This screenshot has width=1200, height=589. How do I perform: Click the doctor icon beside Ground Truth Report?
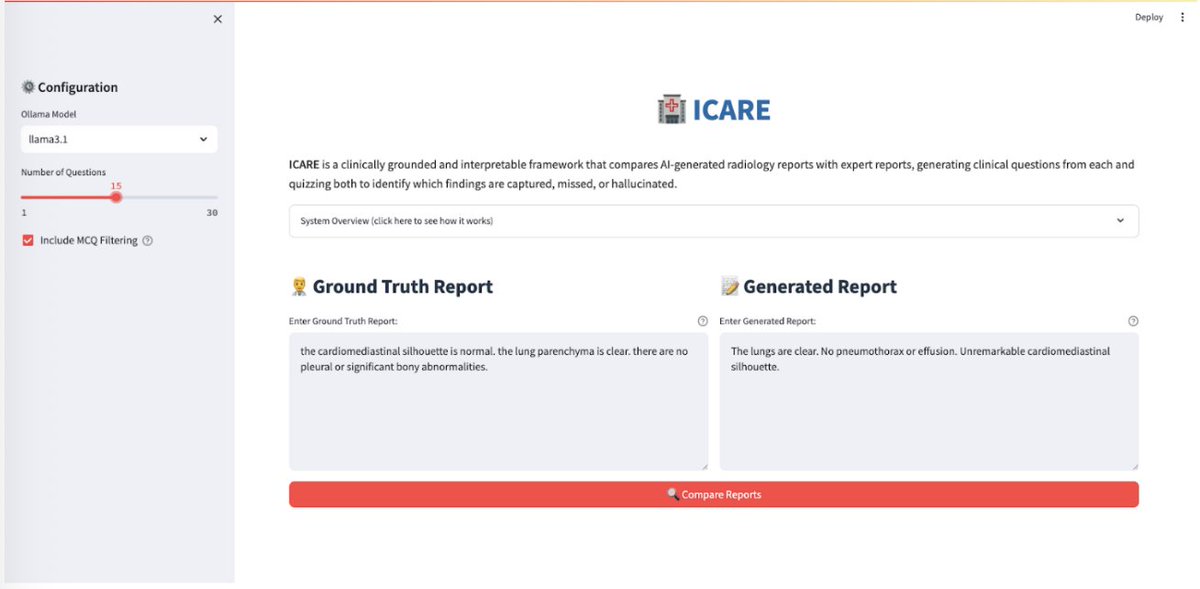[298, 287]
